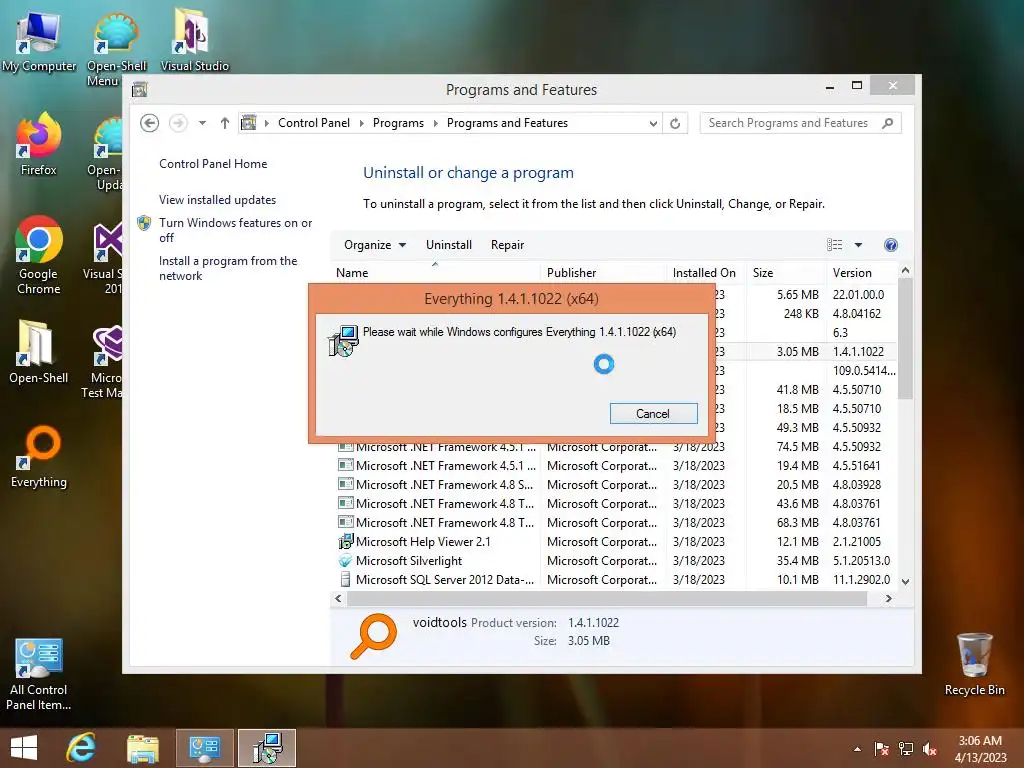Cancel the Everything configuration dialog

click(x=654, y=413)
